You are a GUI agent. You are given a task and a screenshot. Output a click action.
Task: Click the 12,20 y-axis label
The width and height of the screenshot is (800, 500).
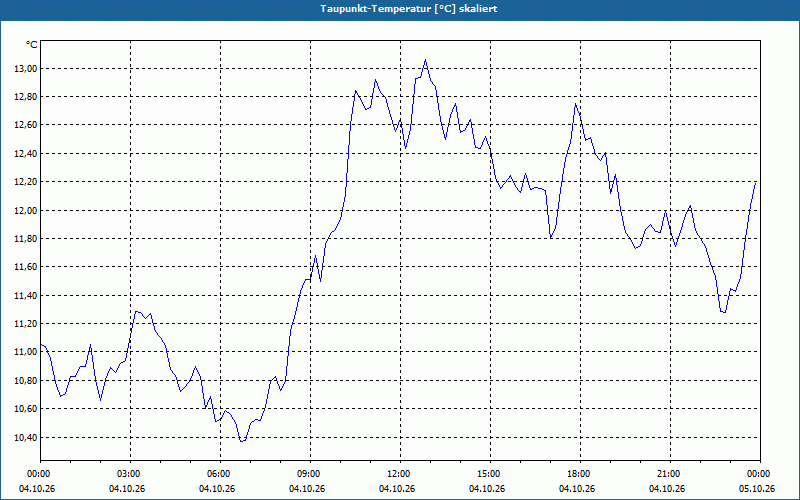[26, 182]
